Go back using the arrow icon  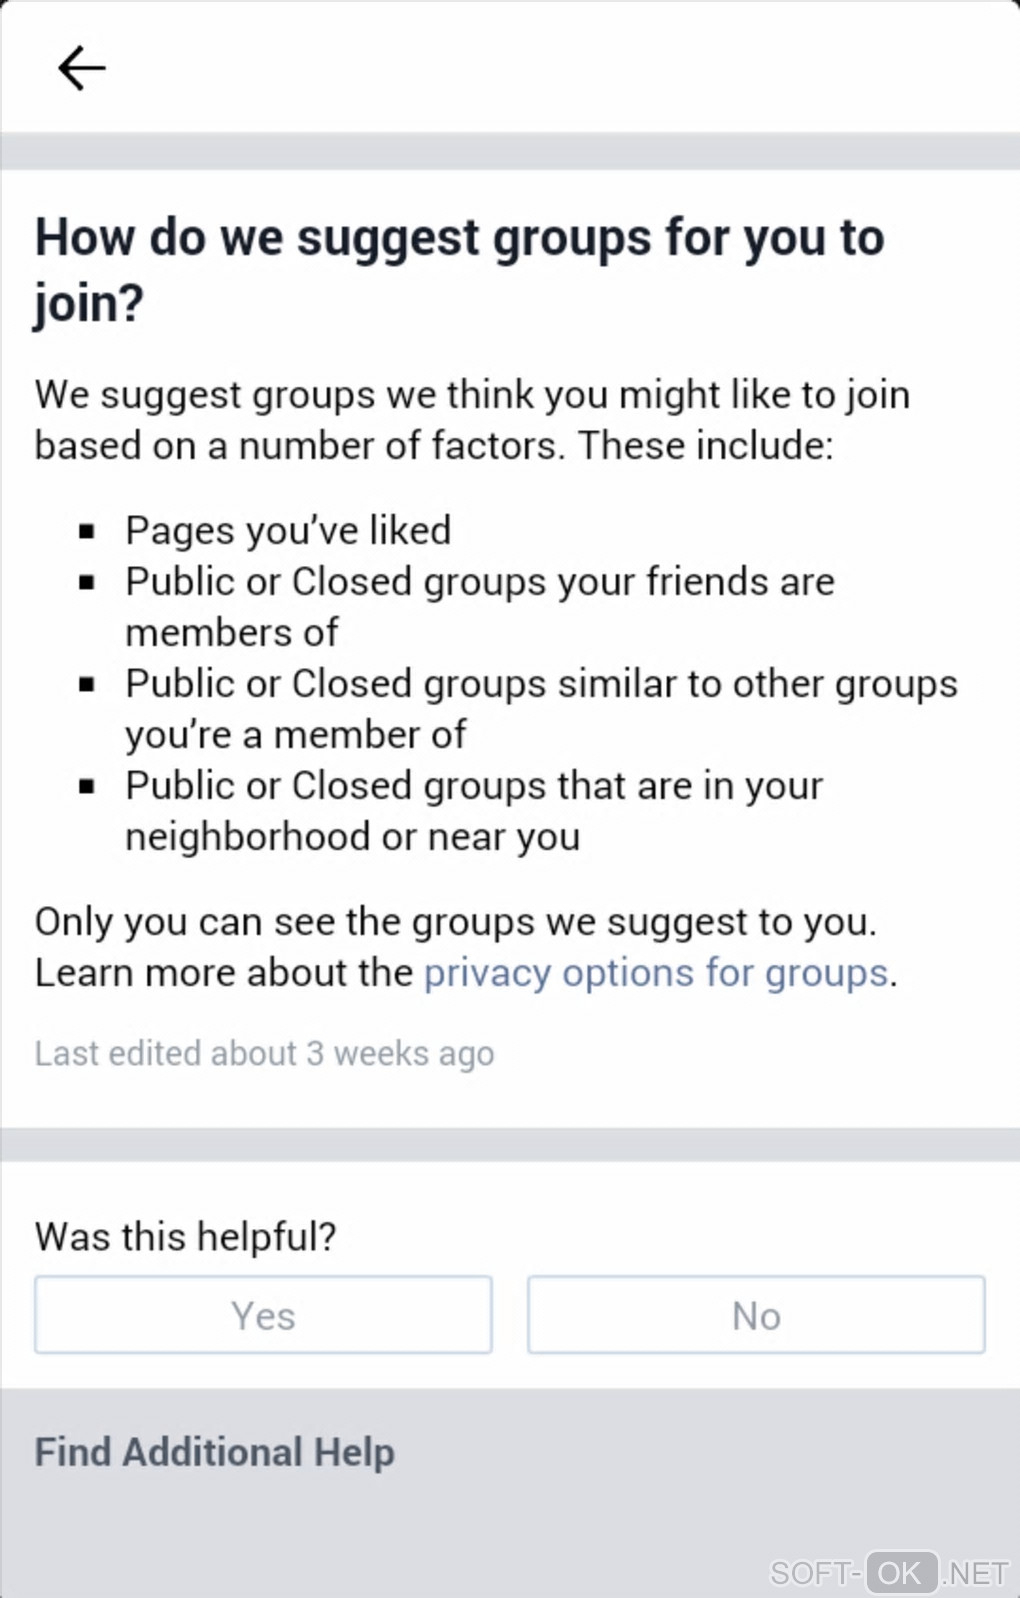tap(81, 68)
